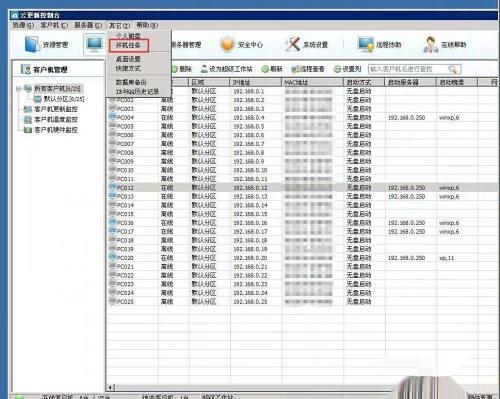Click the 所有客户机 network icon

(x=28, y=89)
